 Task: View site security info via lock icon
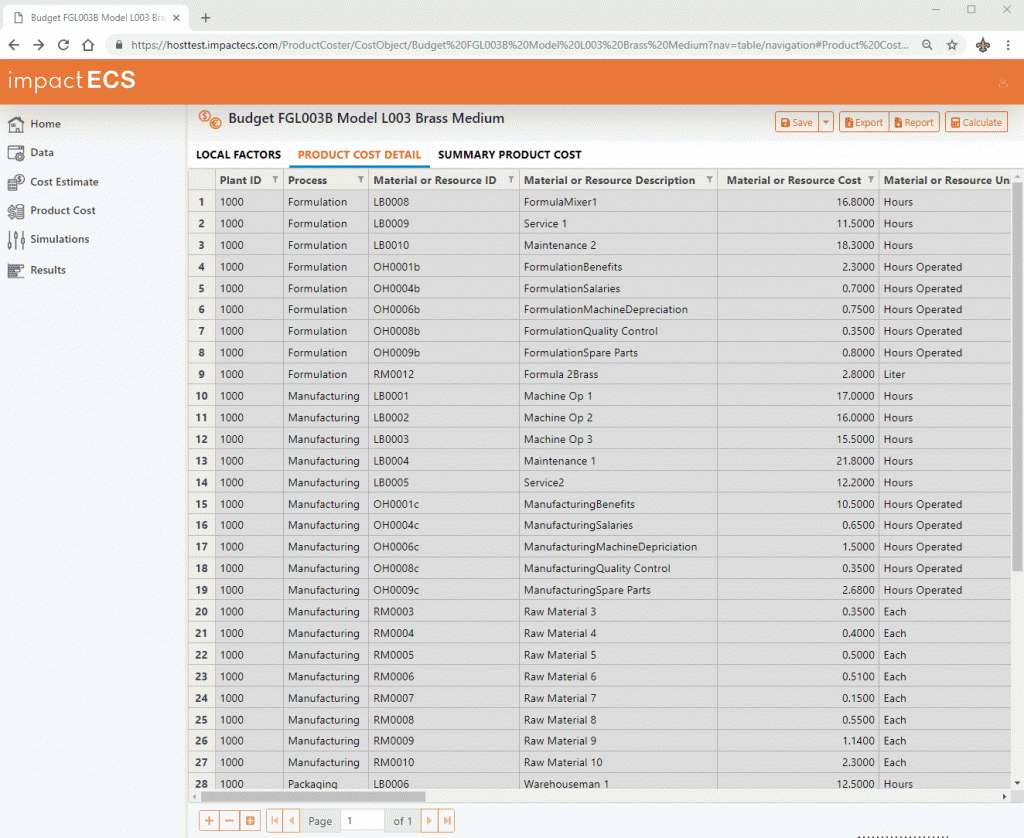119,45
